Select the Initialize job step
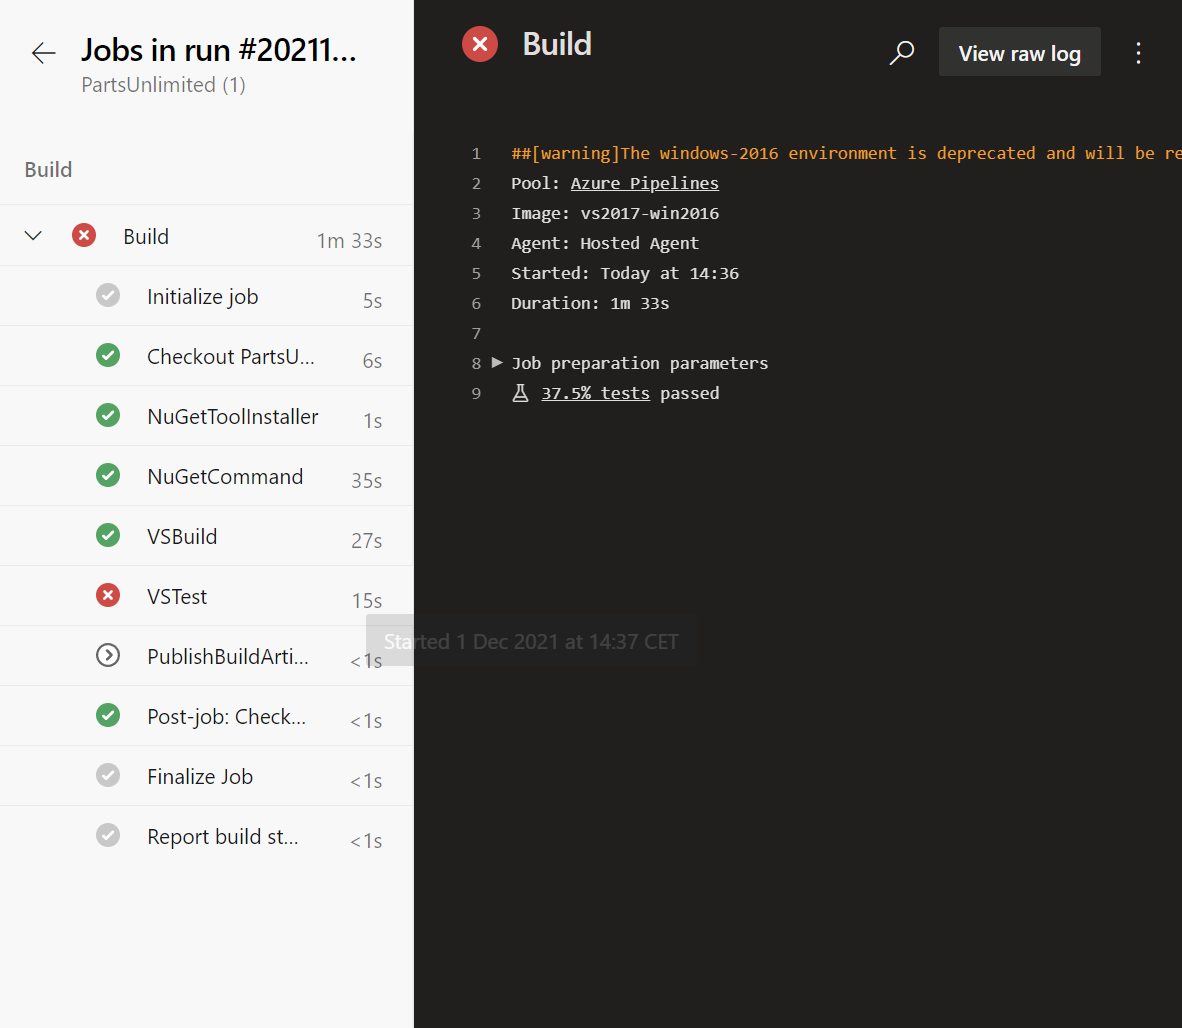Screen dimensions: 1182x1028 click(x=207, y=296)
